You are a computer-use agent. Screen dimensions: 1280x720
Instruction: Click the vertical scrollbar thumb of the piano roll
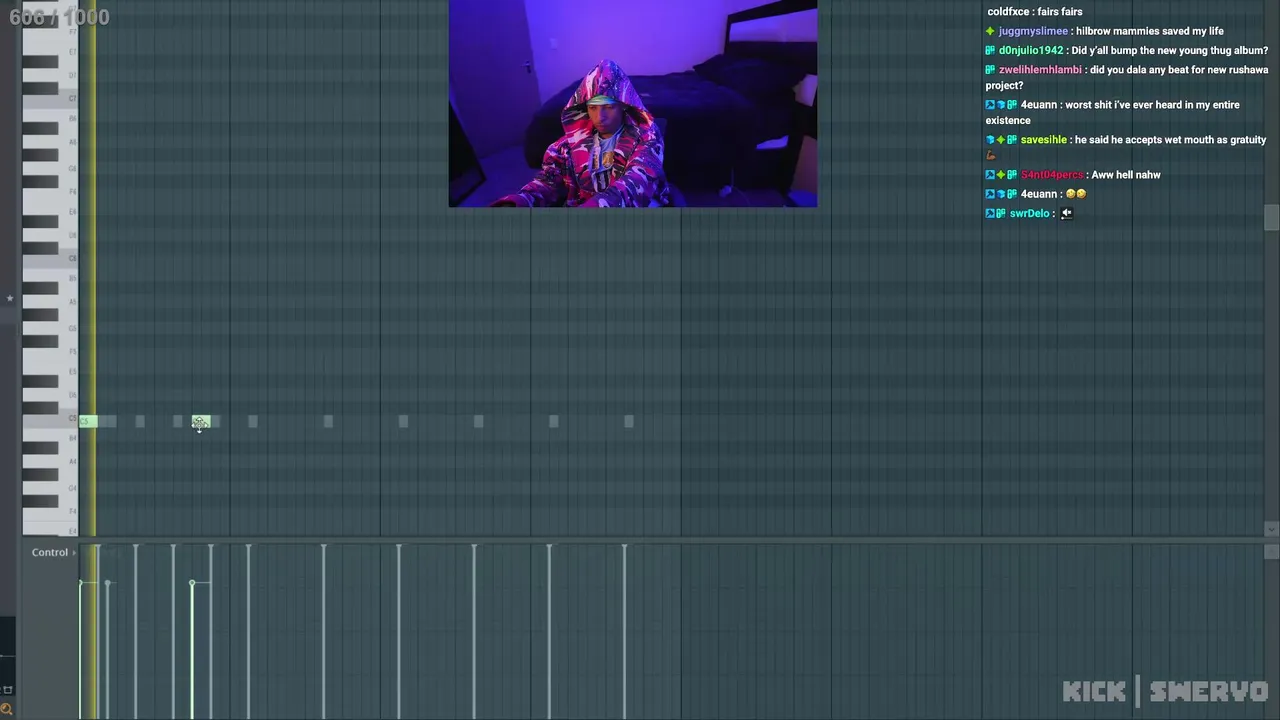(x=1271, y=218)
